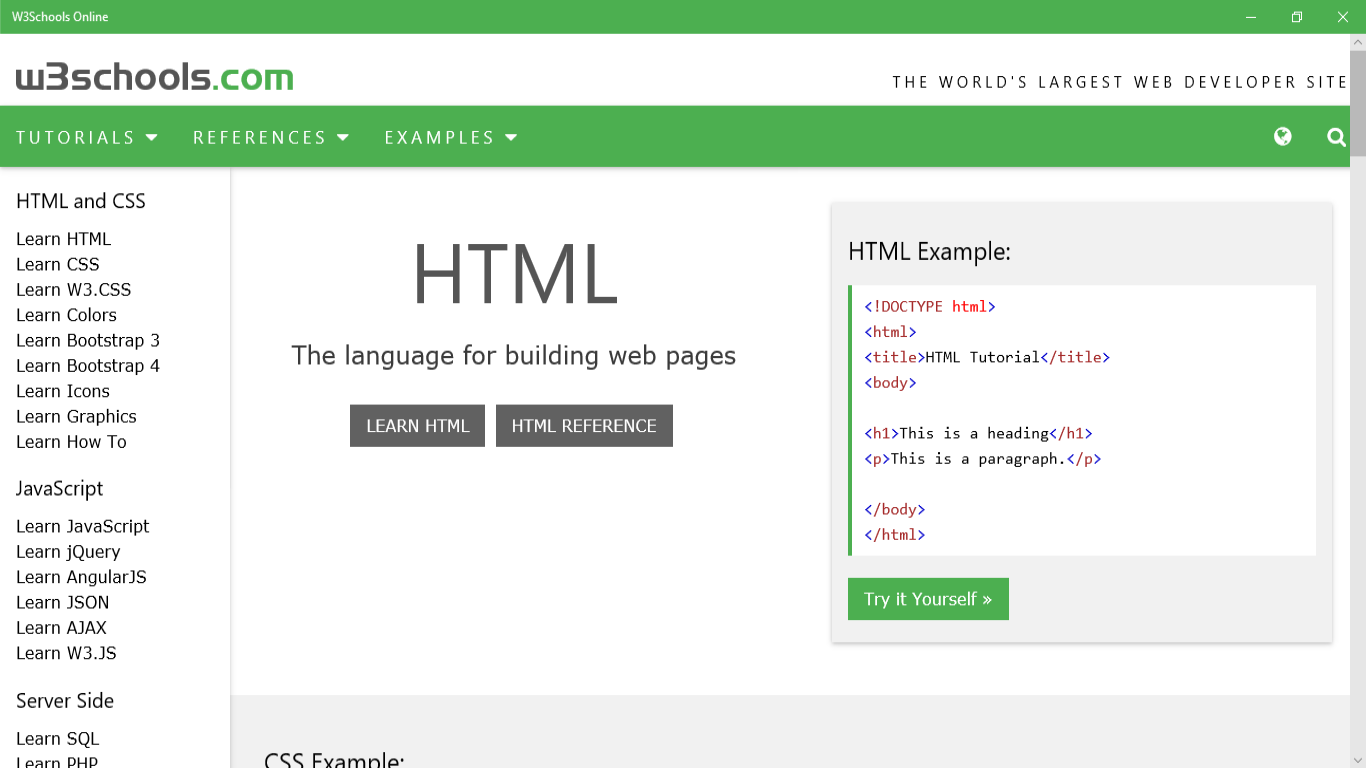Select TUTORIALS in the navigation bar
This screenshot has height=768, width=1366.
pyautogui.click(x=75, y=137)
